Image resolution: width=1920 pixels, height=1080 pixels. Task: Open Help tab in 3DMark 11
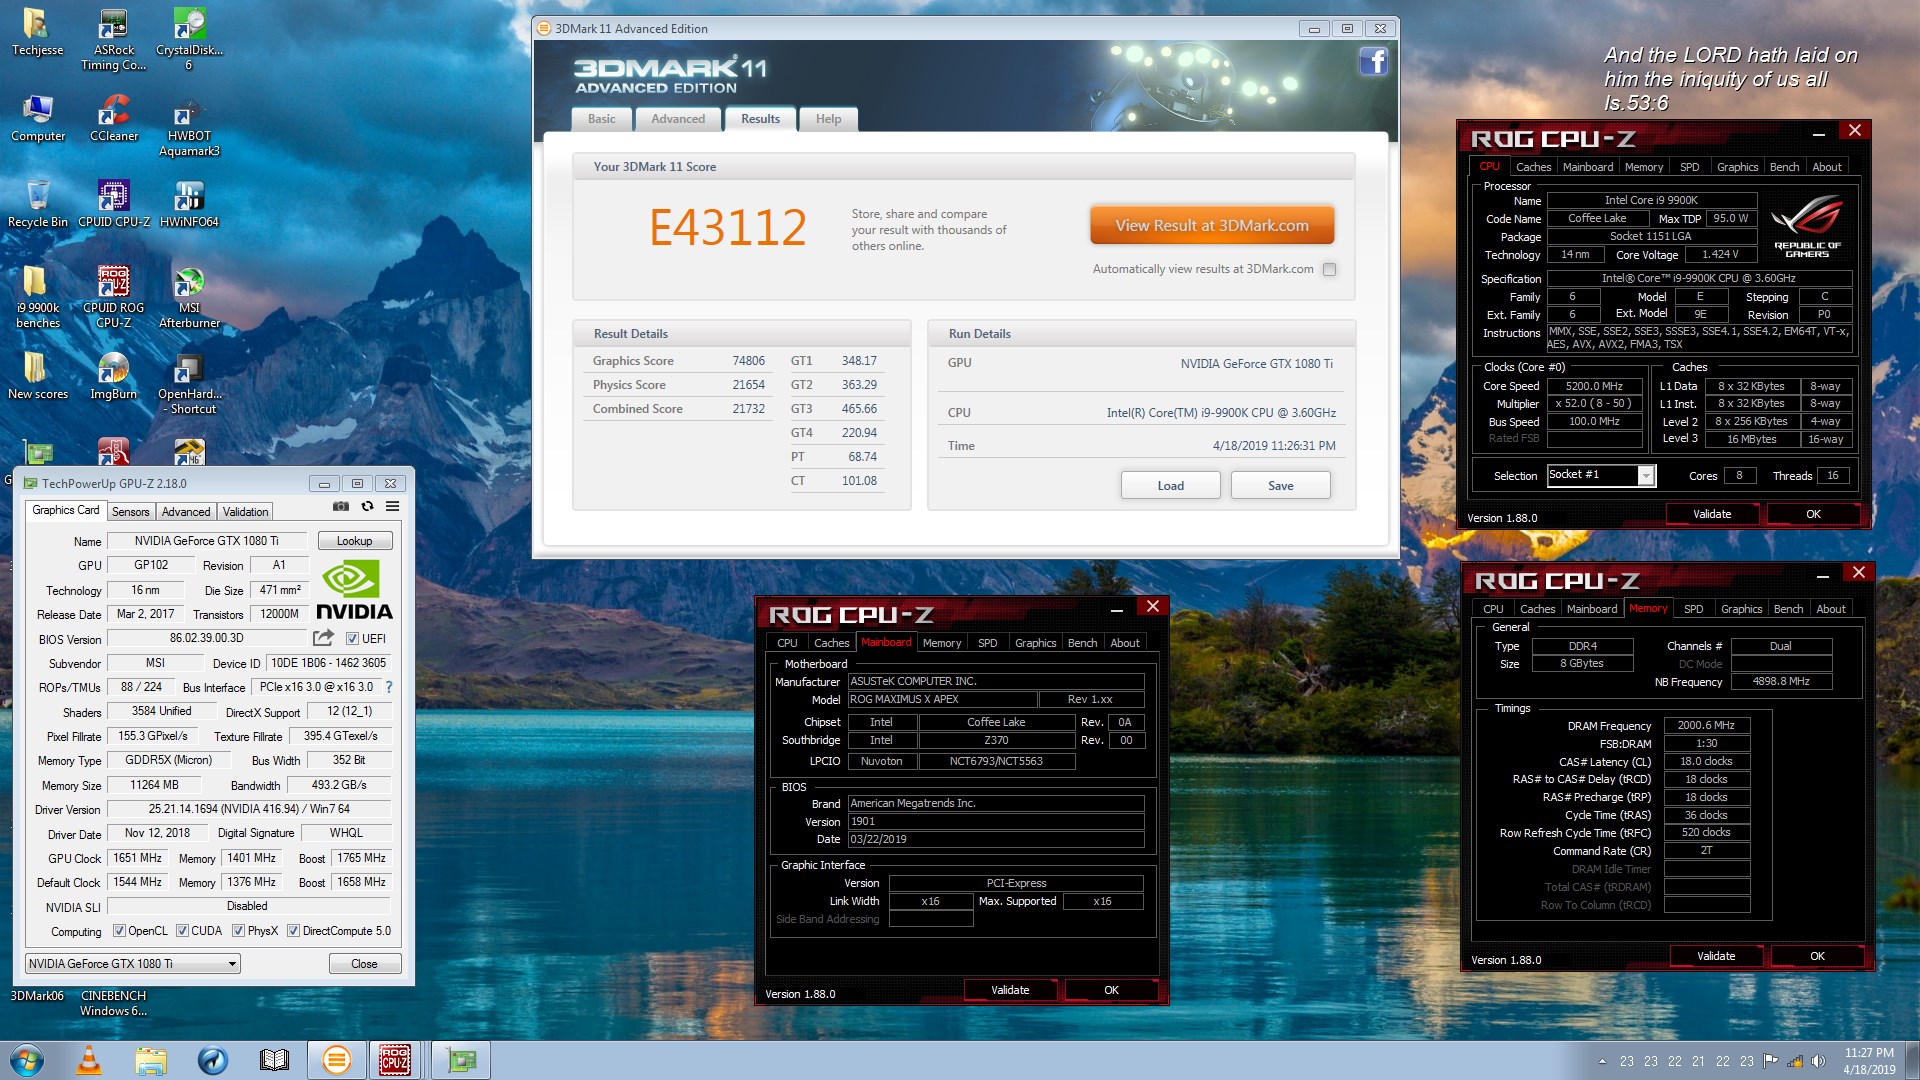[x=828, y=119]
